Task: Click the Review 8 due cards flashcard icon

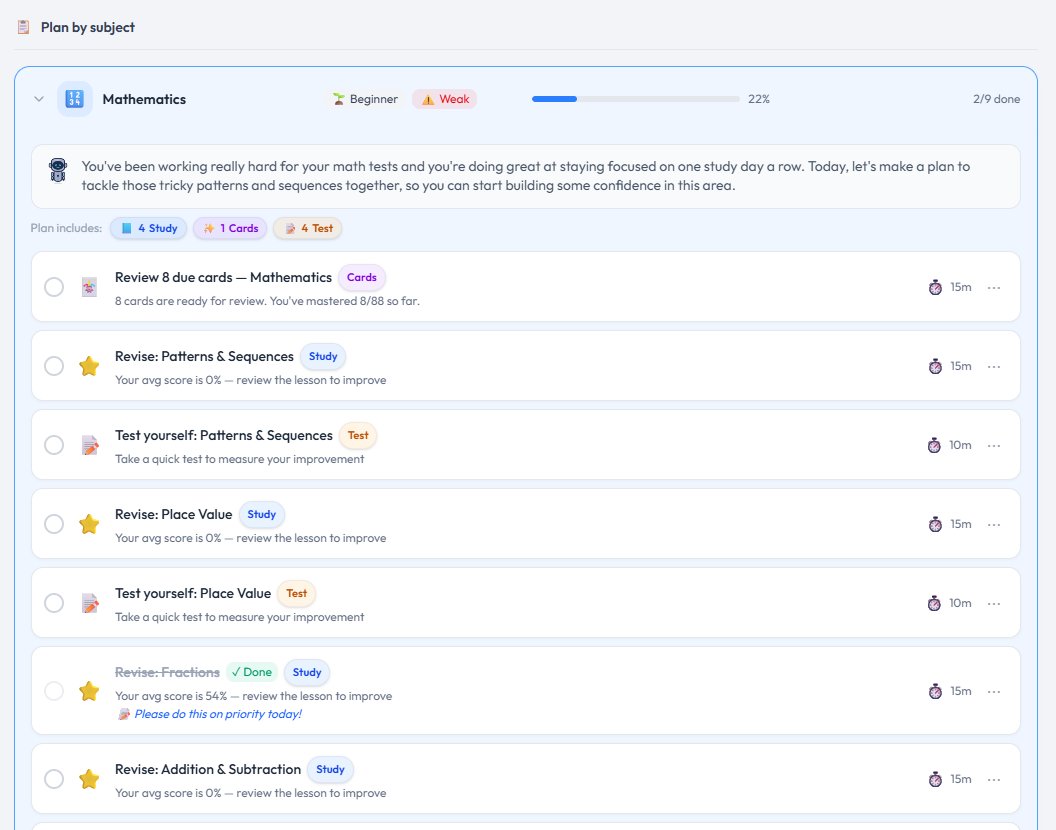Action: (x=89, y=287)
